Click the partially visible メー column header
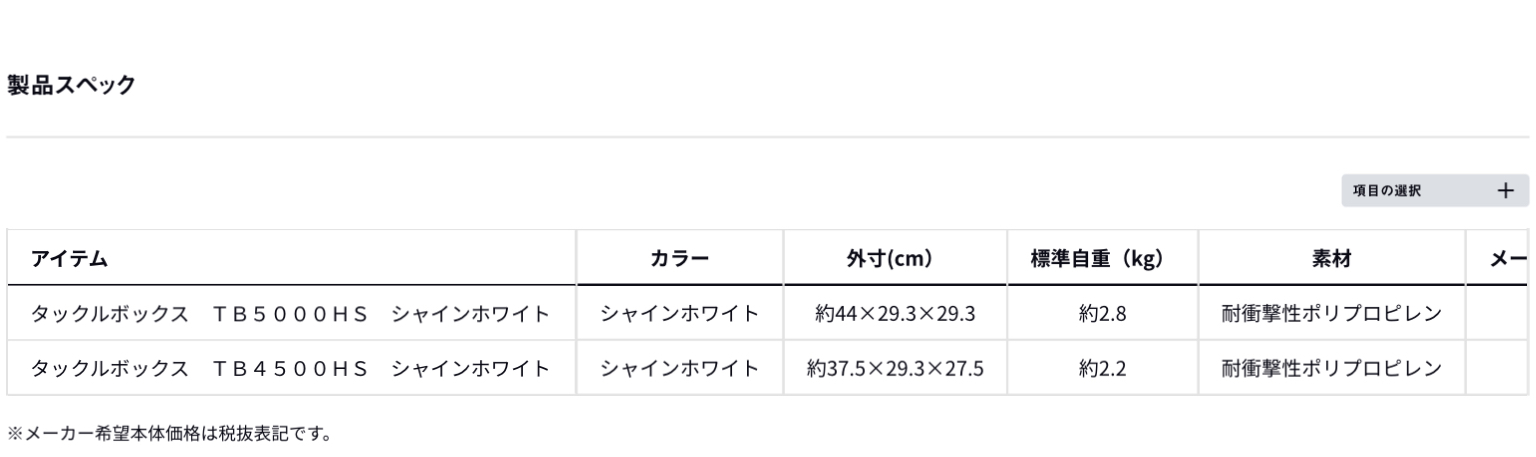Viewport: 1536px width, 457px height. (1507, 260)
